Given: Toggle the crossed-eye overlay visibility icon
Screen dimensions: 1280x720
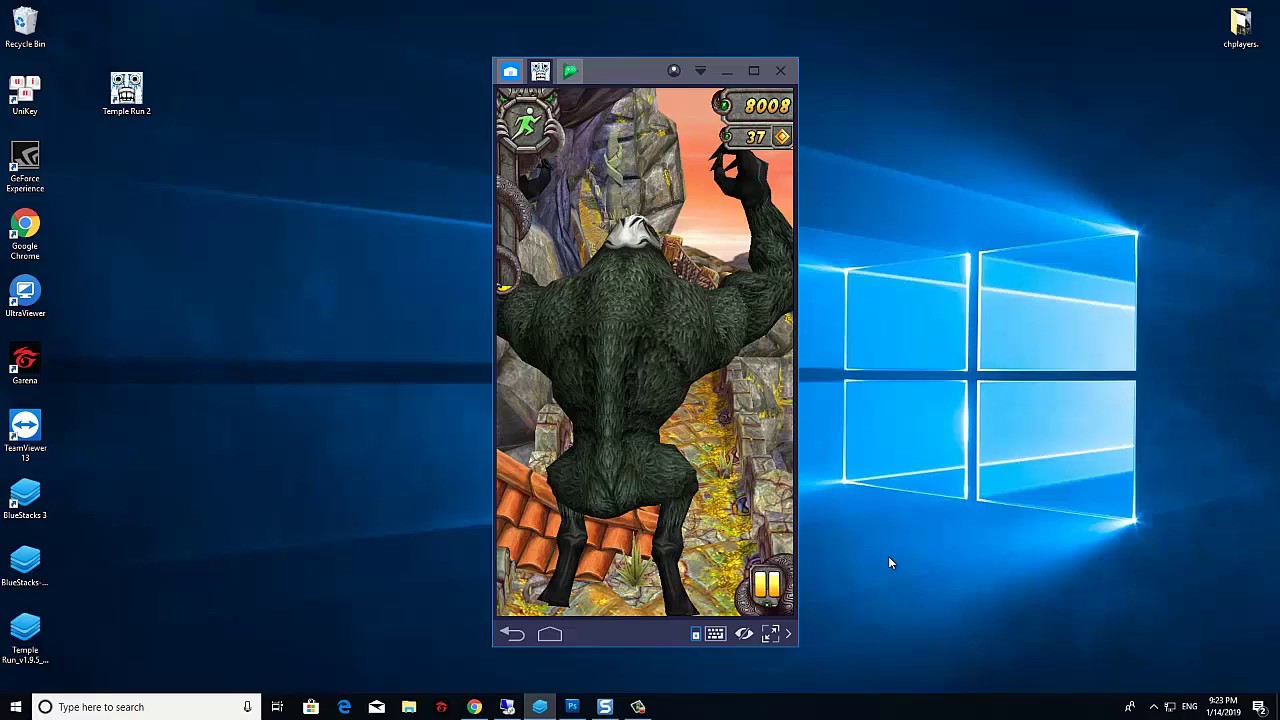Looking at the screenshot, I should click(x=744, y=634).
